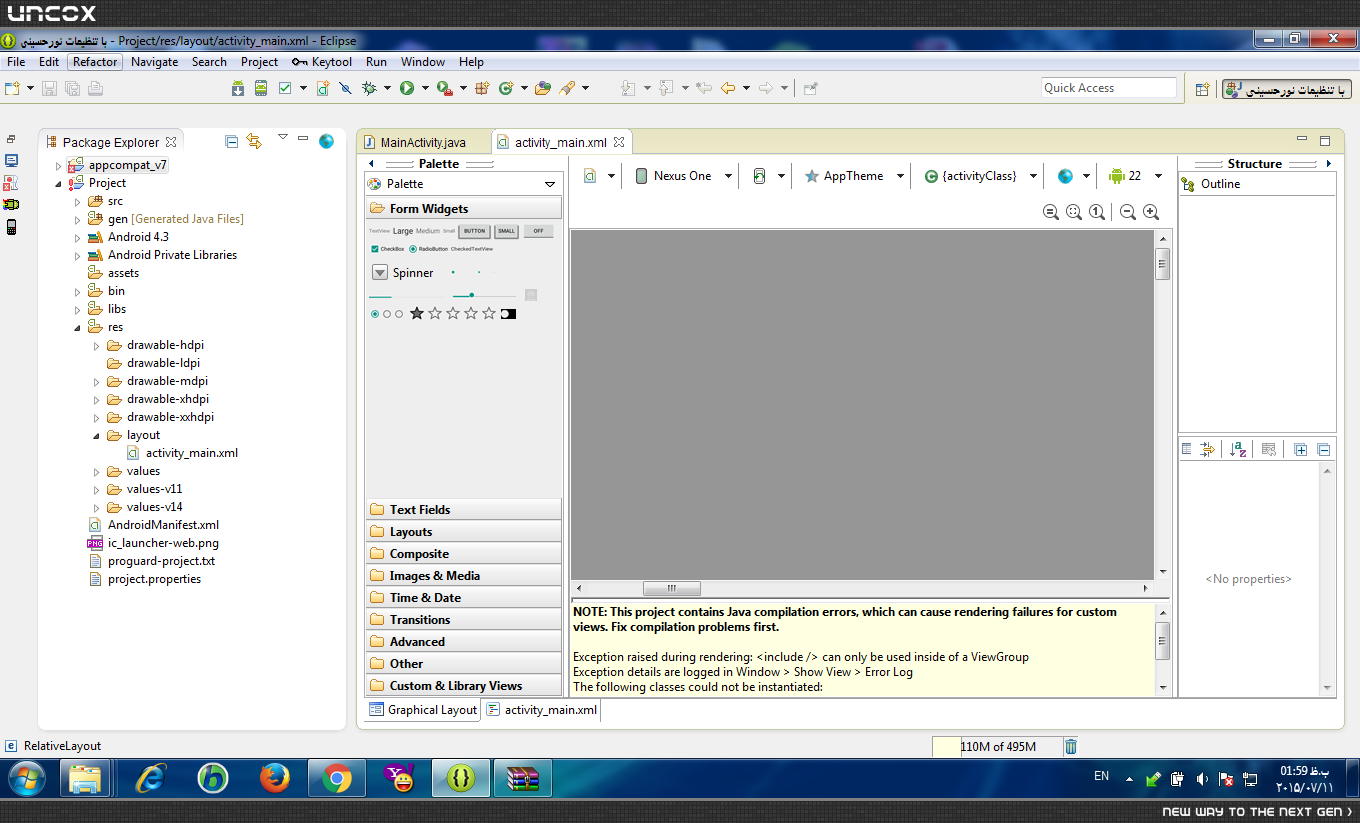The height and width of the screenshot is (823, 1360).
Task: Click the green Run button
Action: click(x=407, y=88)
